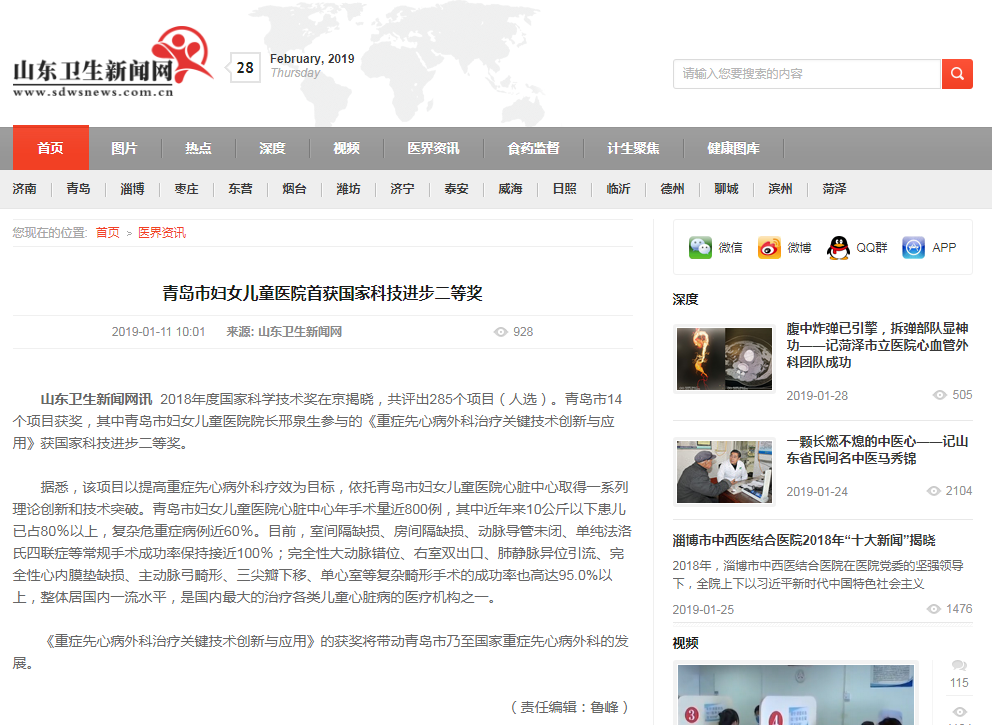Open the 腹中炸弹已引擎 article thumbnail

pyautogui.click(x=724, y=360)
